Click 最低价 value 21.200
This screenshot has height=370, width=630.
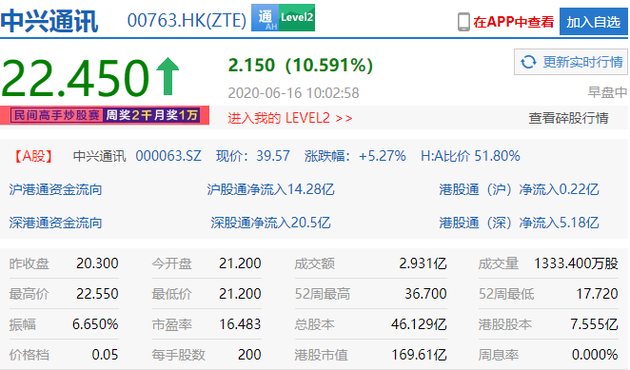point(240,294)
